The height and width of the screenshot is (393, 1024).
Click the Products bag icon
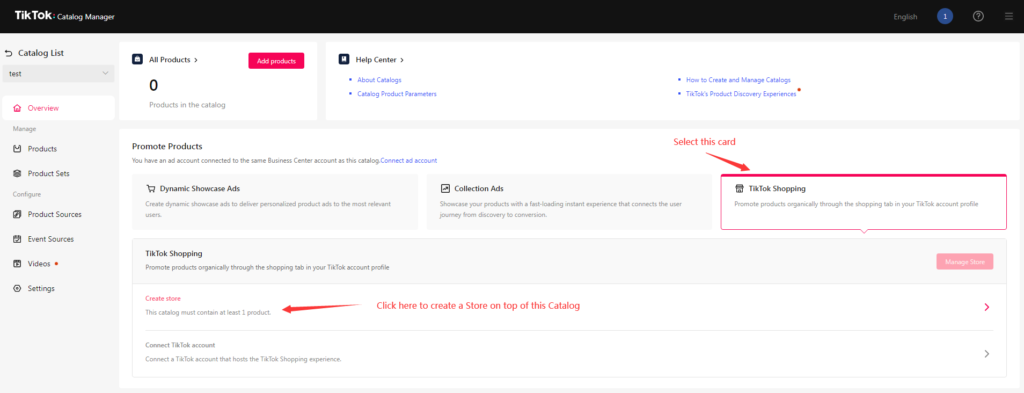pyautogui.click(x=17, y=149)
